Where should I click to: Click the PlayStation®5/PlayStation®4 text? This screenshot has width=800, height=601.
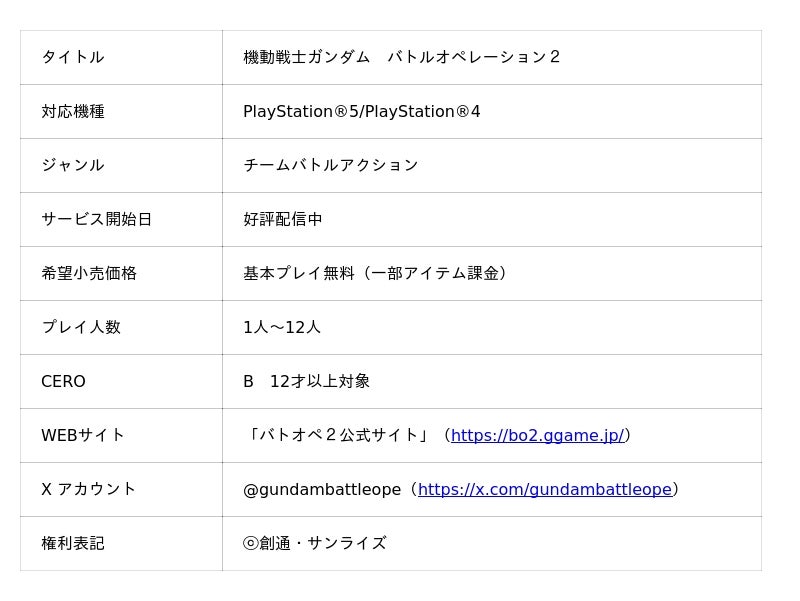click(x=361, y=111)
